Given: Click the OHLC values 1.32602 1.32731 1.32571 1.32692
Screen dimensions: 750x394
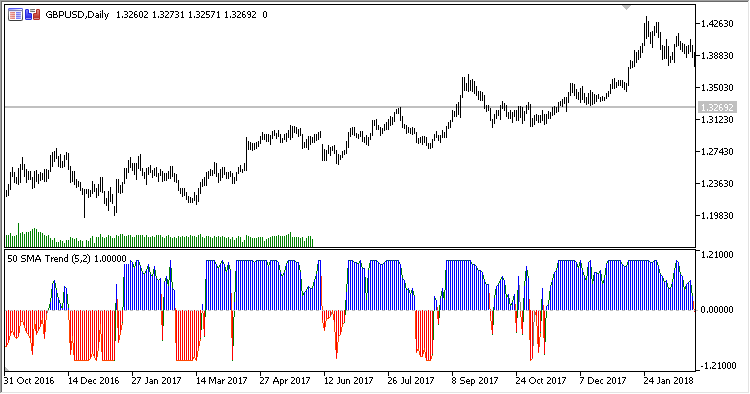Looking at the screenshot, I should [x=186, y=15].
